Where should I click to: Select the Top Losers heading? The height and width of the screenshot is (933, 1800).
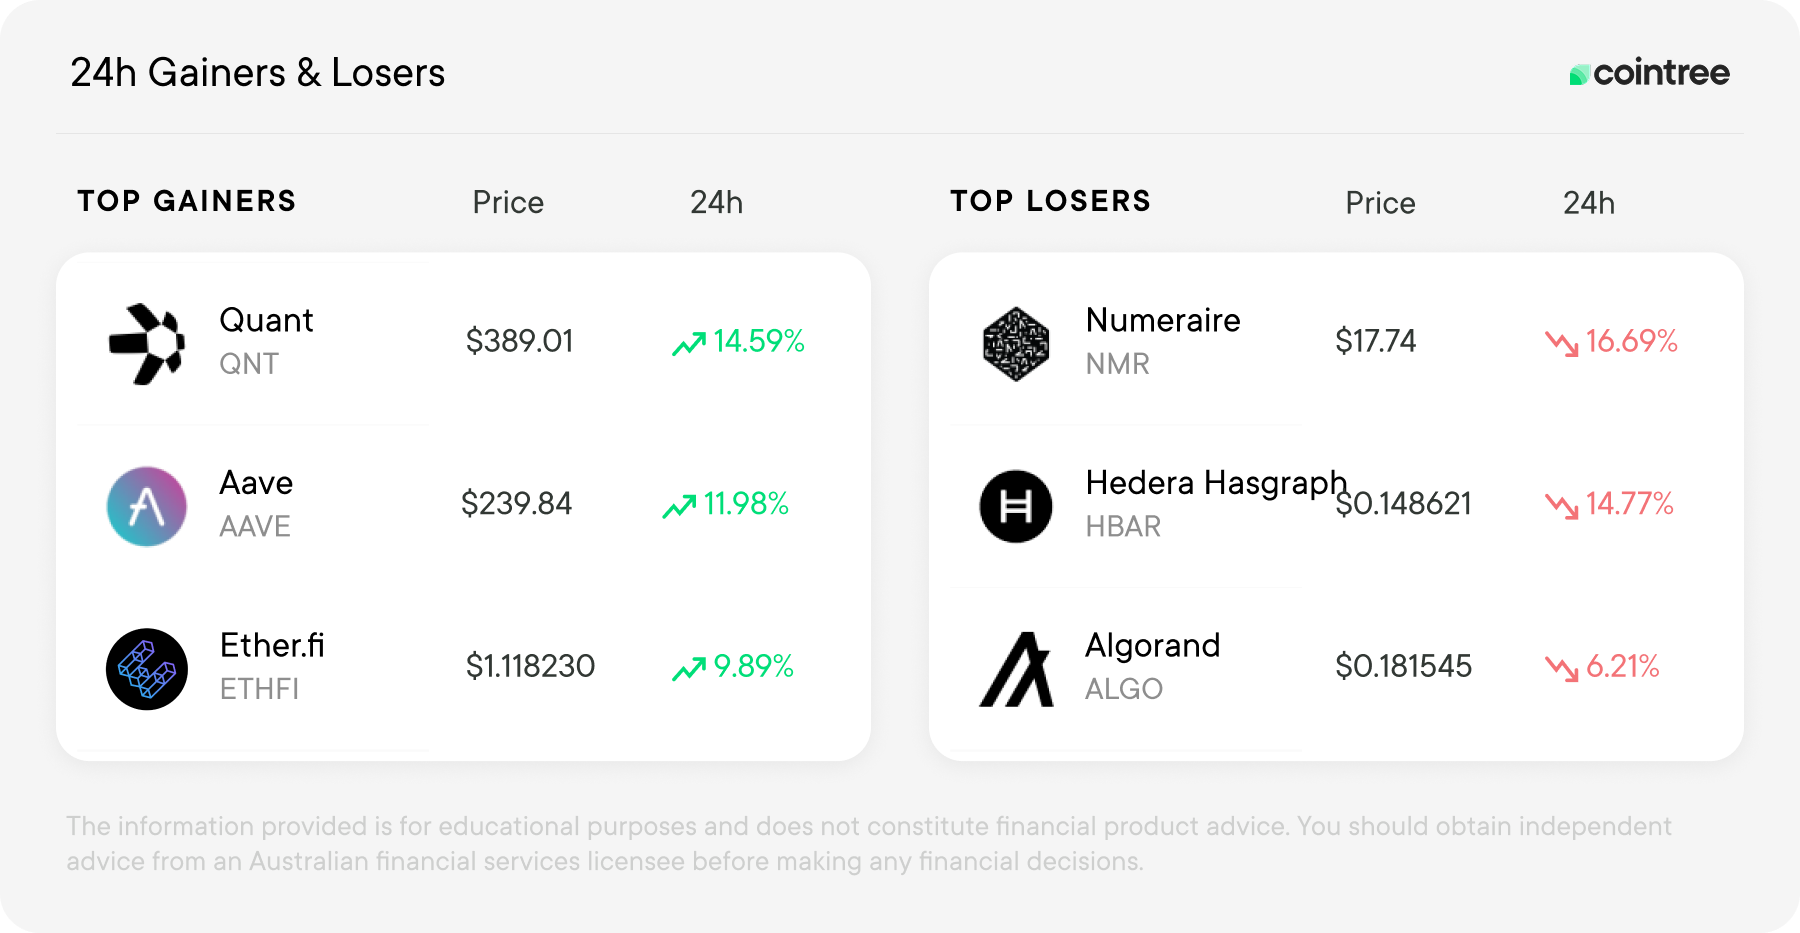[1051, 201]
